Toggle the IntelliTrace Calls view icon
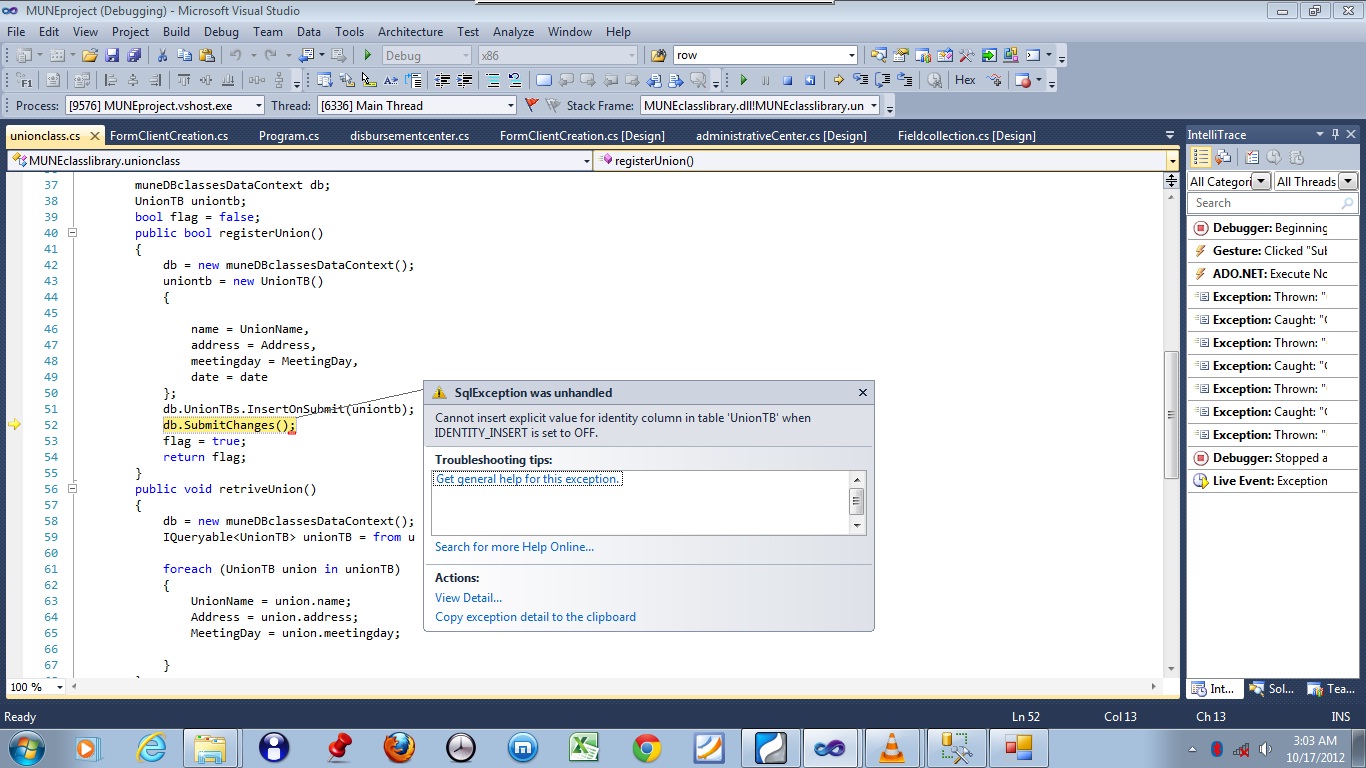This screenshot has width=1366, height=768. [1222, 157]
